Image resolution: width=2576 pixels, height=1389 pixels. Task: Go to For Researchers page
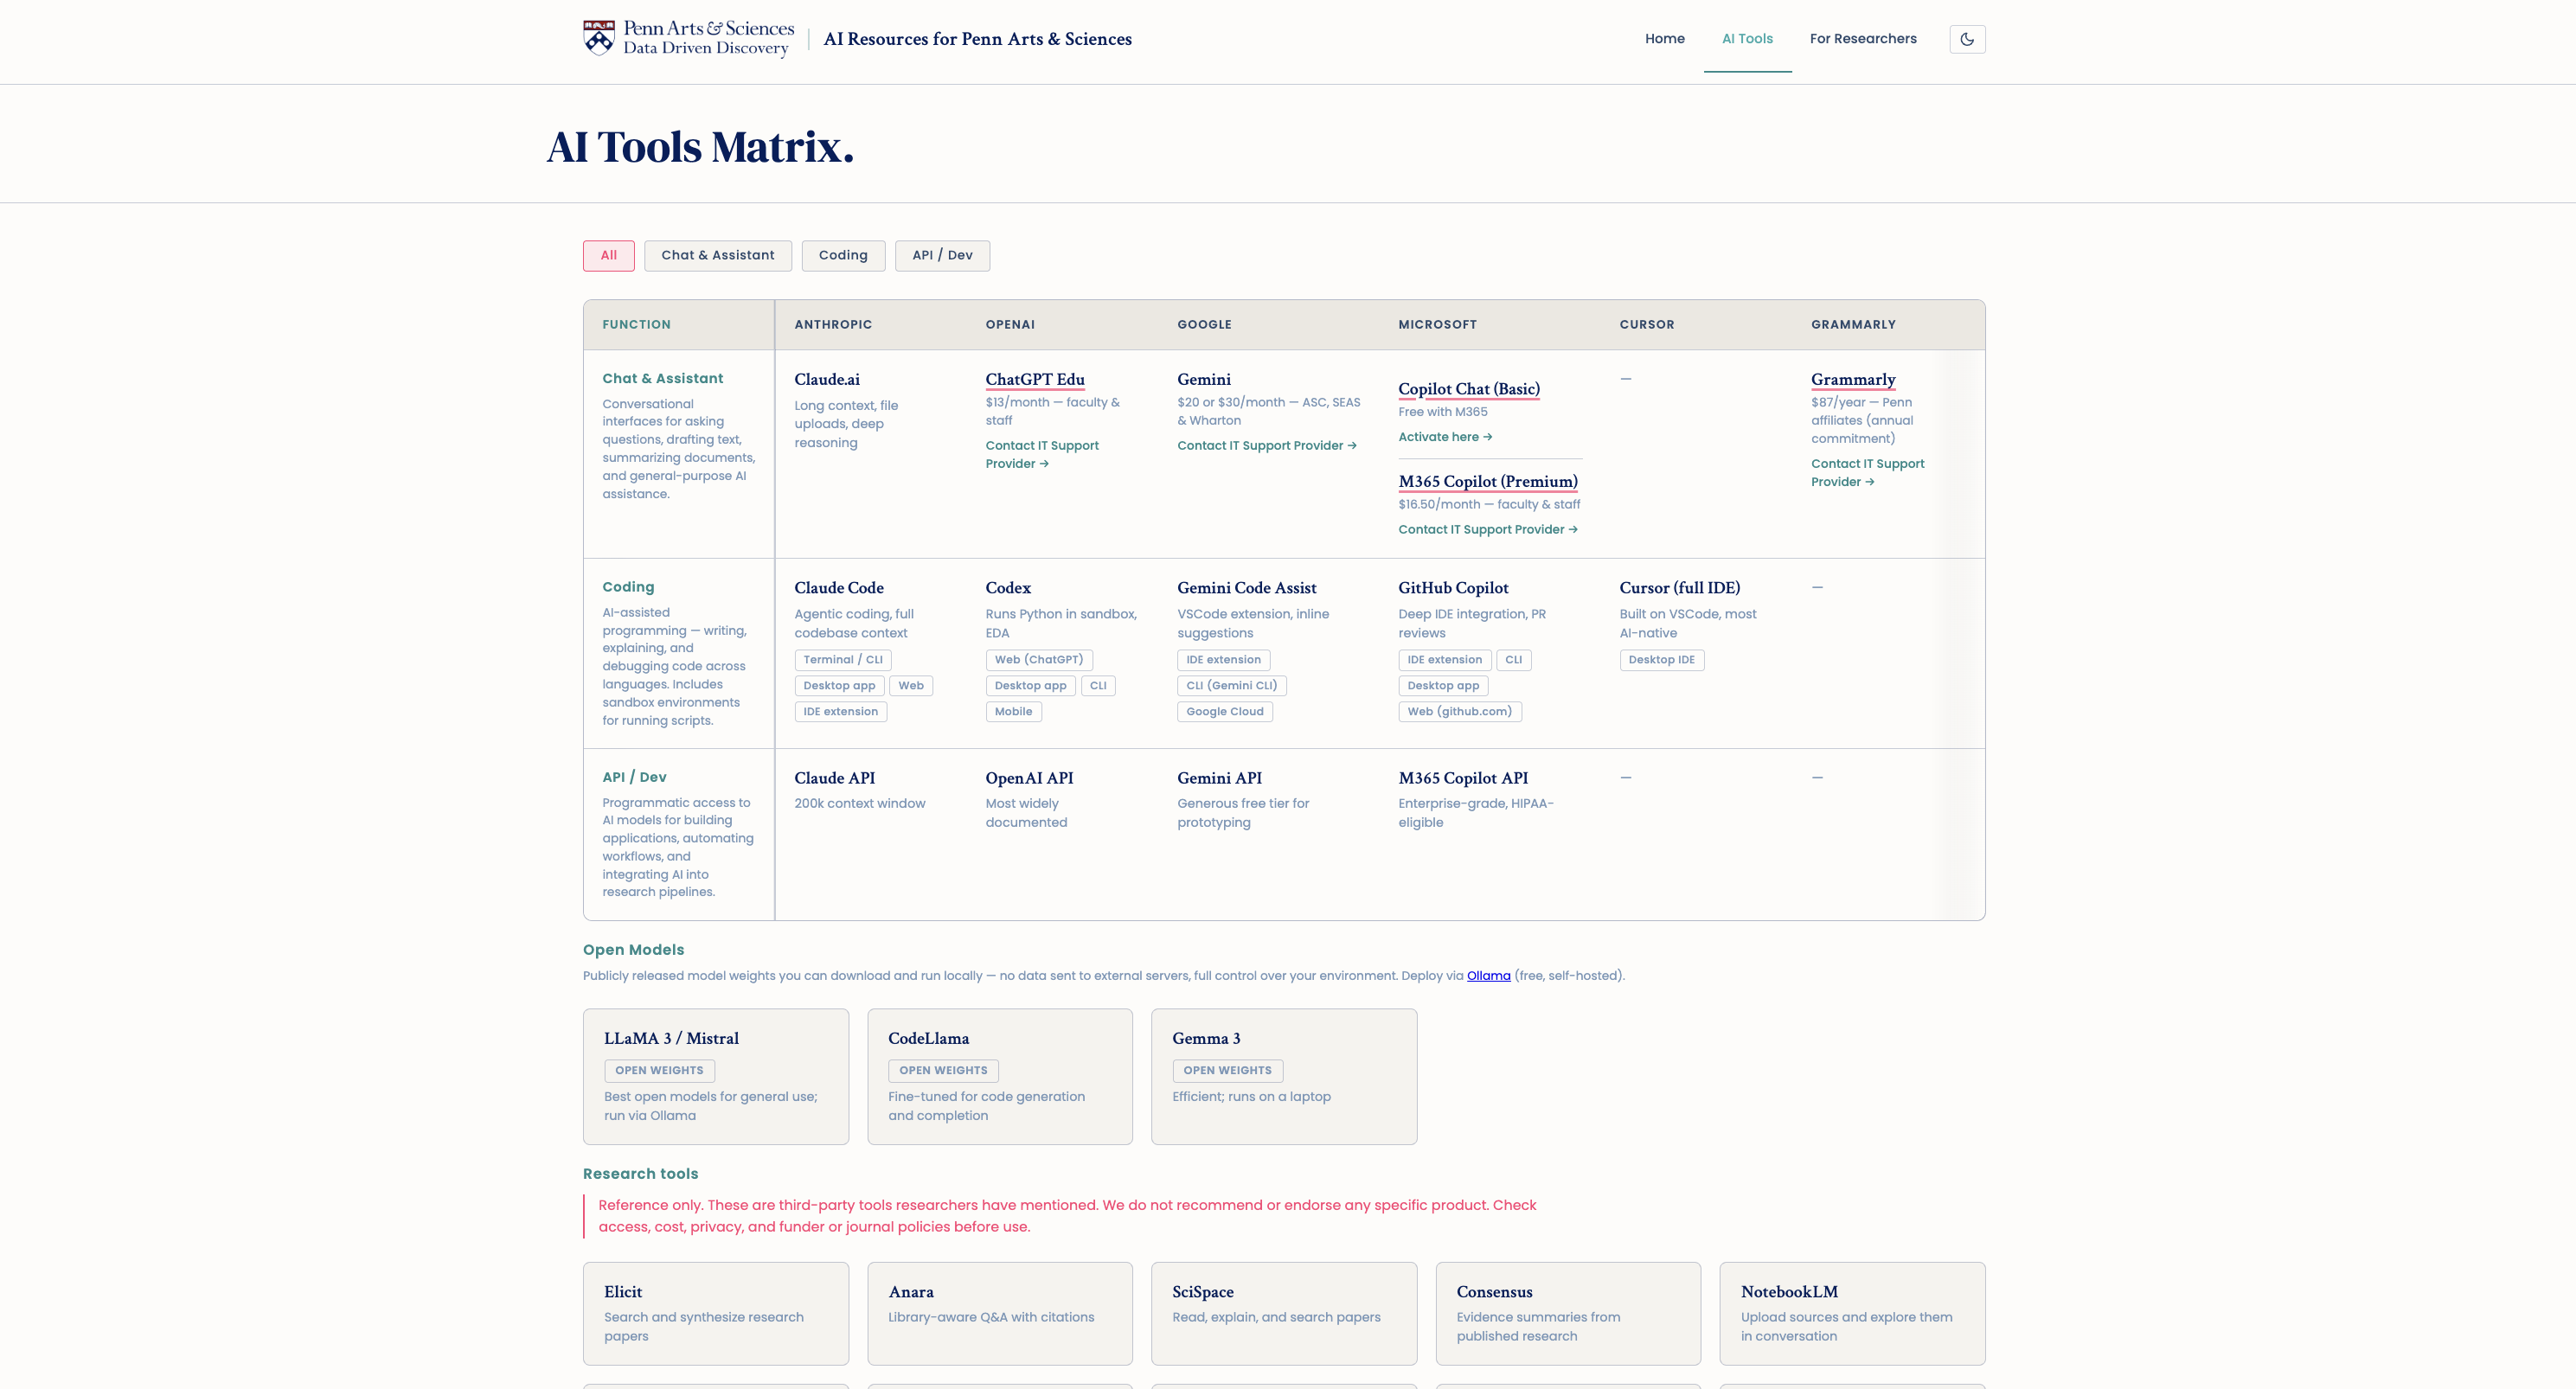click(1863, 39)
